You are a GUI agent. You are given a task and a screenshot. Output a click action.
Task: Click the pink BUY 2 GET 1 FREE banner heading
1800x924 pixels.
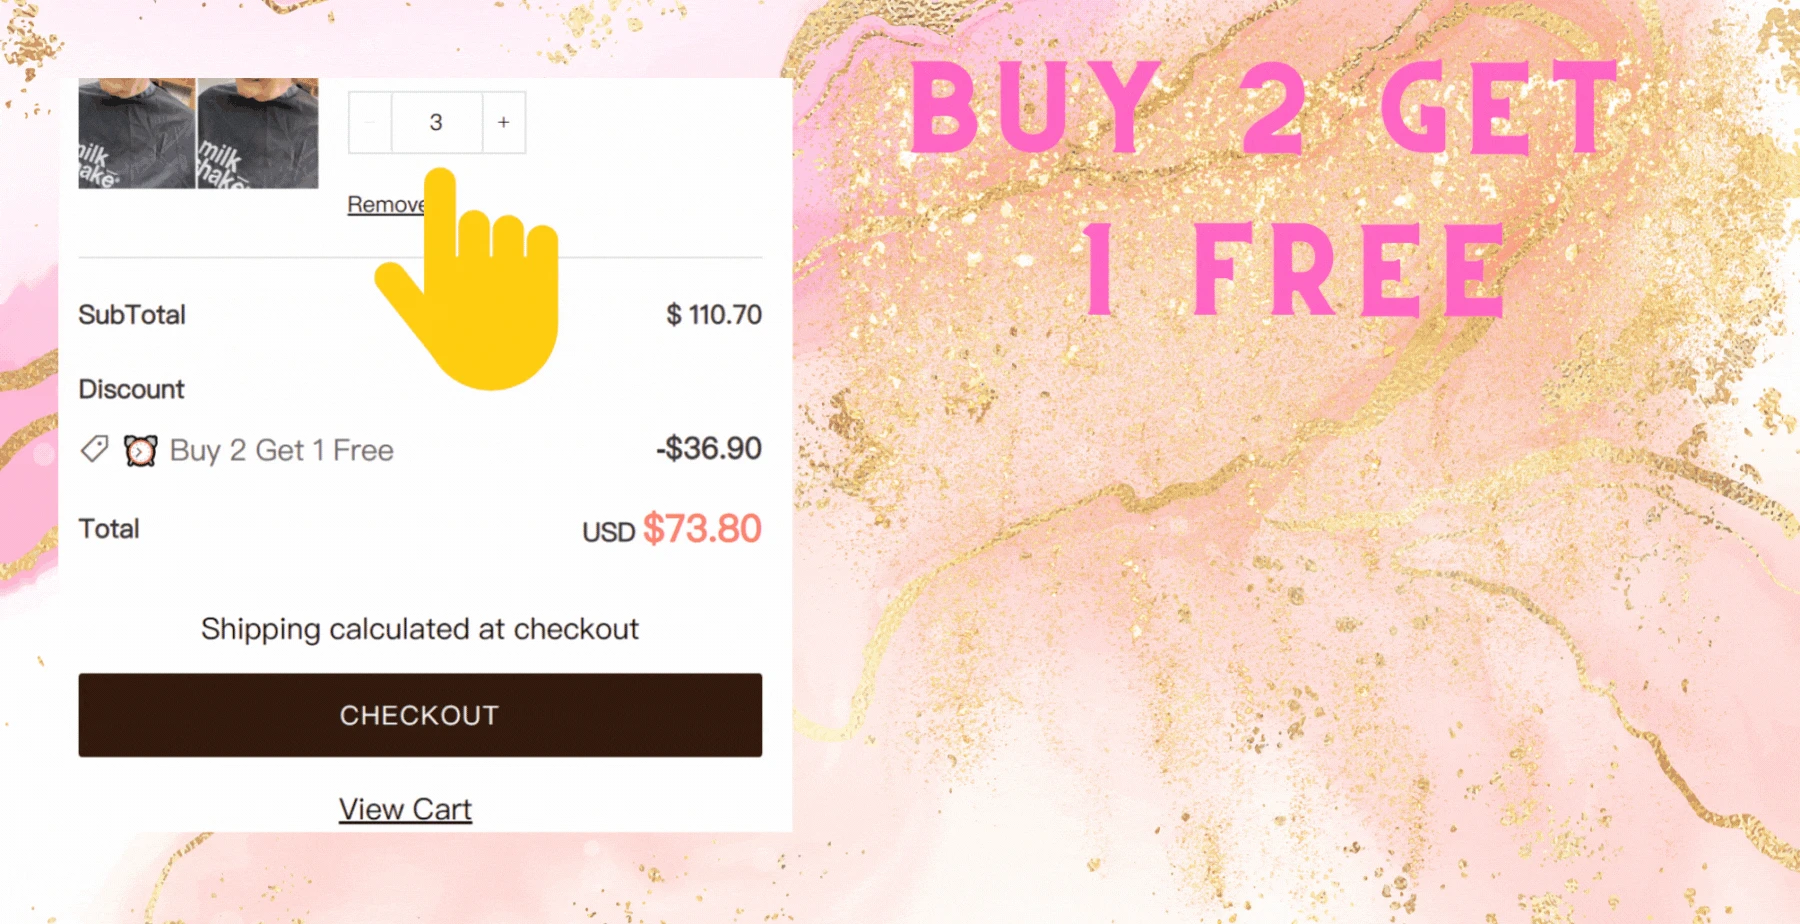click(1265, 185)
